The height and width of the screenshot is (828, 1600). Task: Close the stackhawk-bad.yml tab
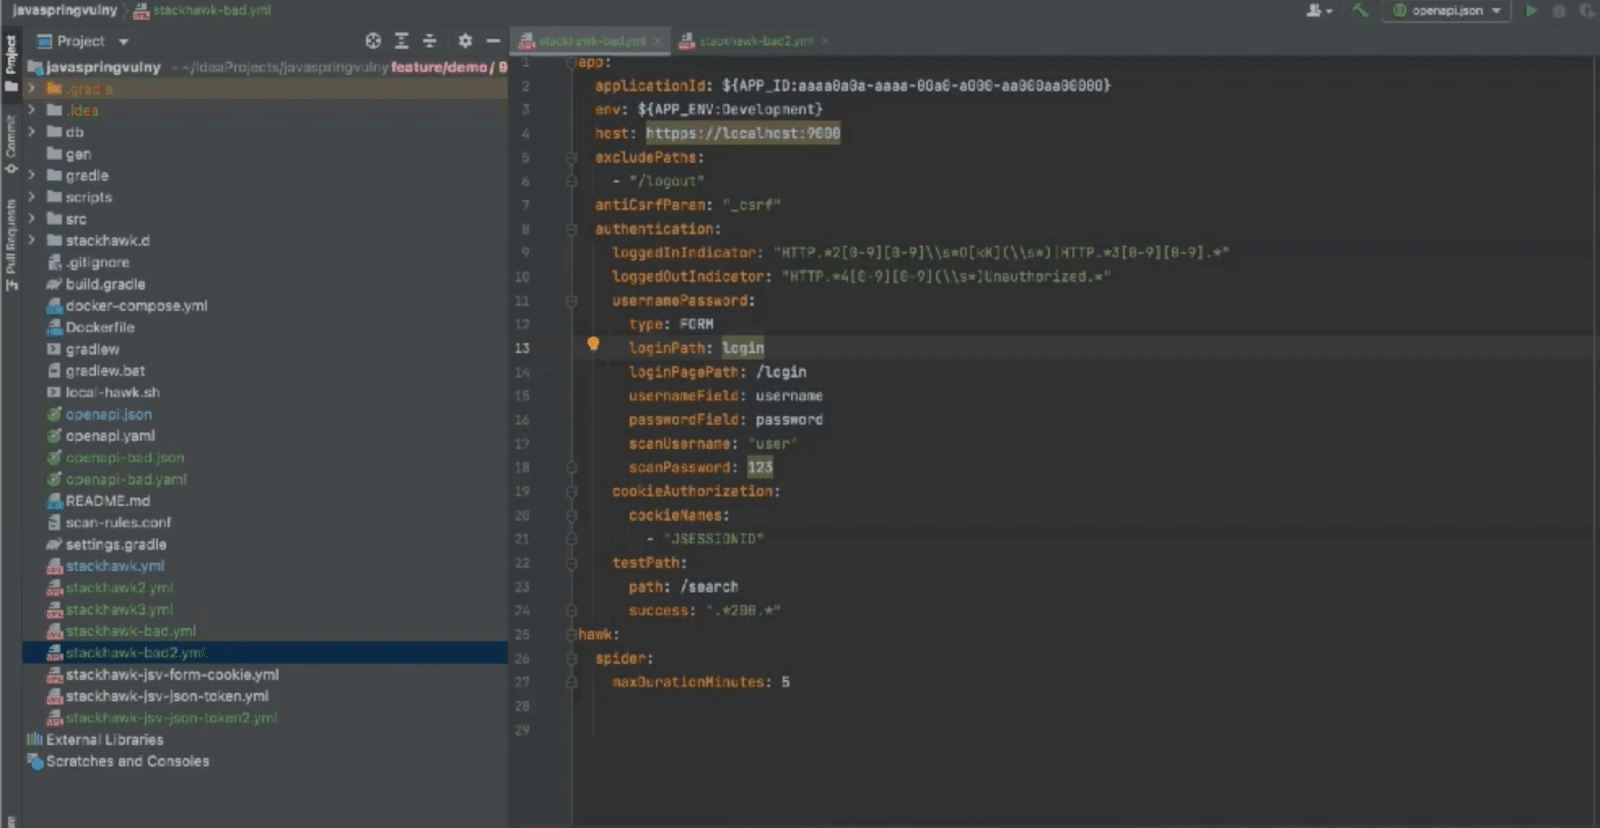pos(657,41)
